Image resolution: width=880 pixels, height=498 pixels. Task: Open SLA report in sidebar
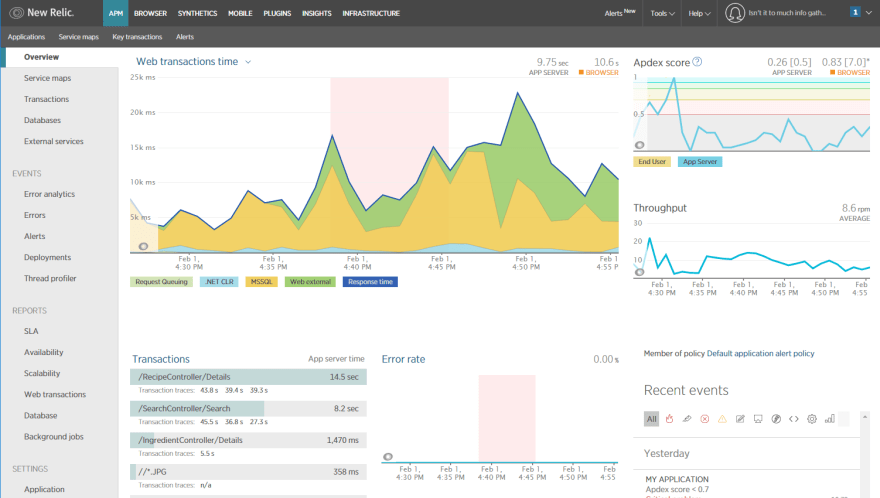pos(31,331)
